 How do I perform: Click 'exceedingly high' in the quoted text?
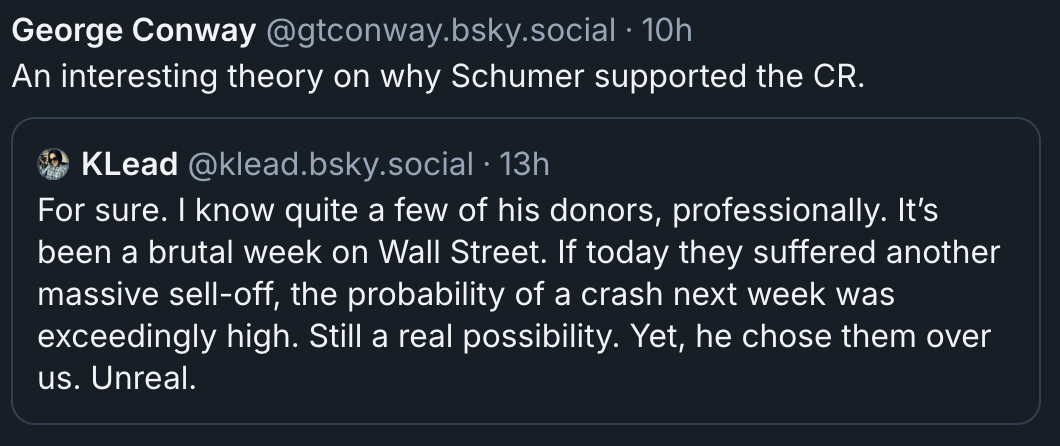point(158,336)
